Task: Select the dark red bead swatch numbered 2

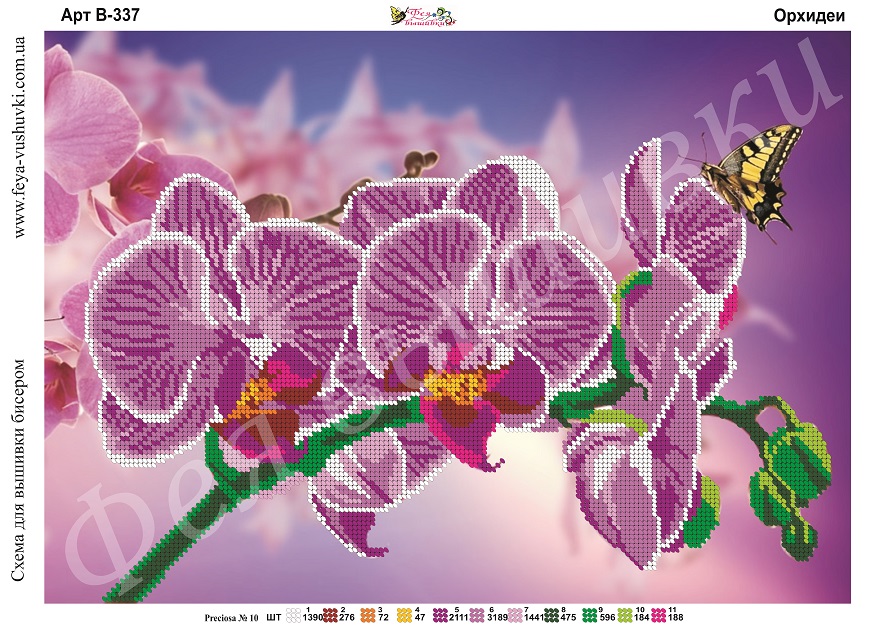Action: [x=331, y=618]
